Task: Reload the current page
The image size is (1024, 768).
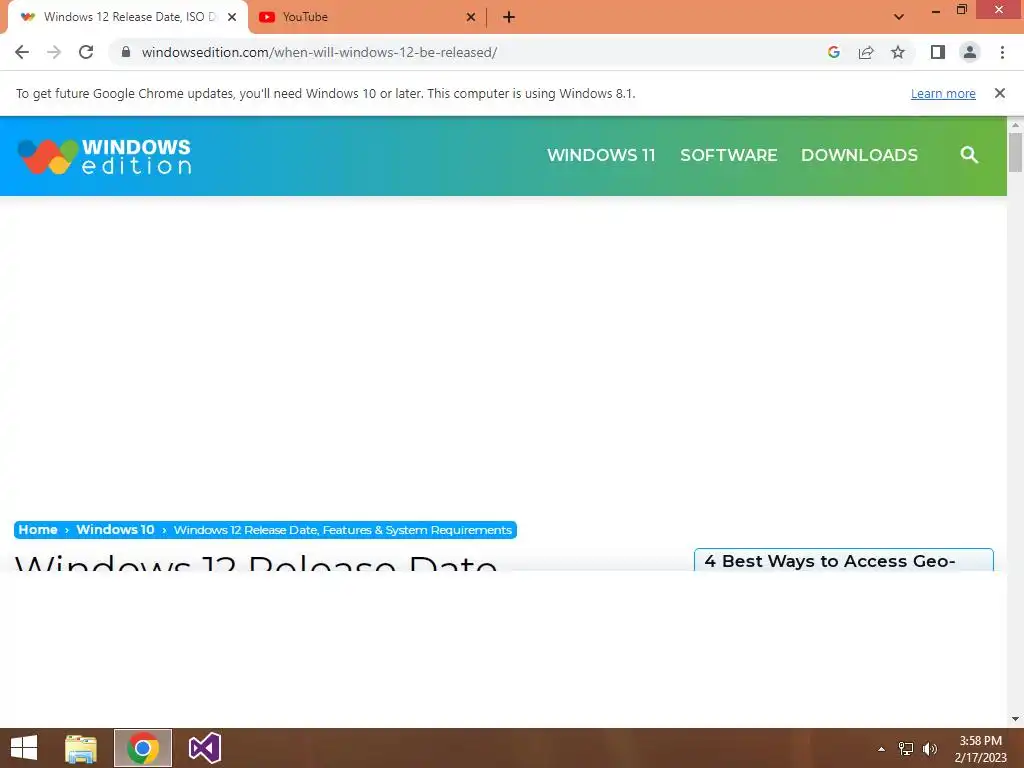Action: coord(86,52)
